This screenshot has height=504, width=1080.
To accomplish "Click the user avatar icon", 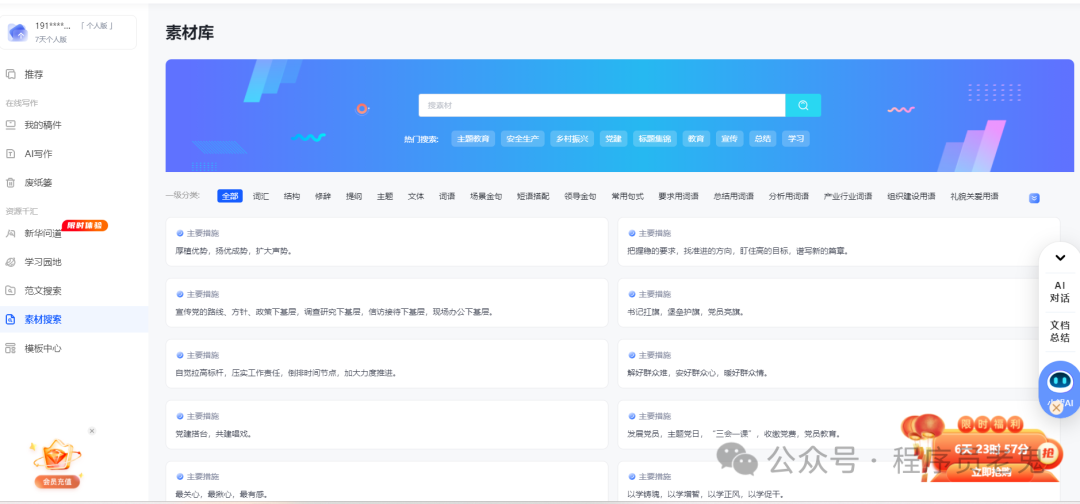I will [17, 32].
